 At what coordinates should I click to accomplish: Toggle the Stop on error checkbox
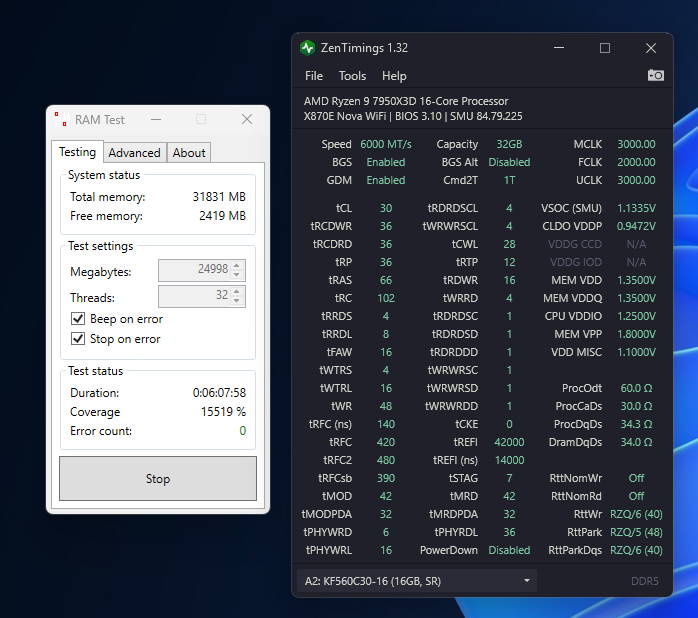pos(78,339)
